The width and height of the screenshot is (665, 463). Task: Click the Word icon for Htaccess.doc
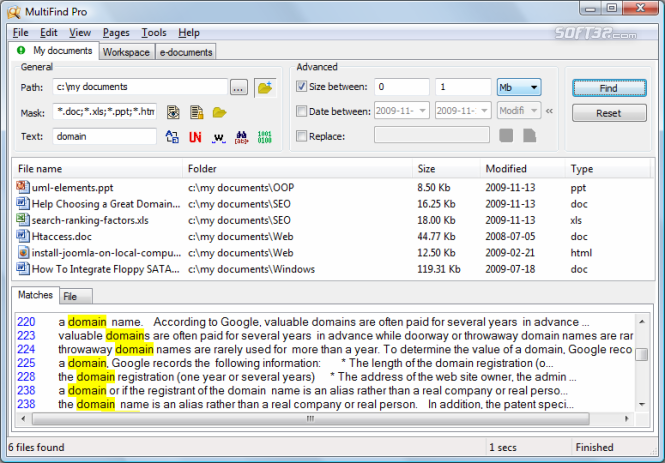point(23,236)
